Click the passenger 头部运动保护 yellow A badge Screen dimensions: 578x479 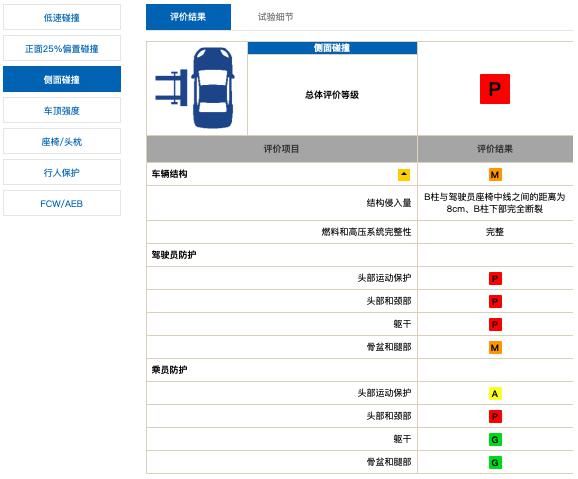tap(495, 393)
